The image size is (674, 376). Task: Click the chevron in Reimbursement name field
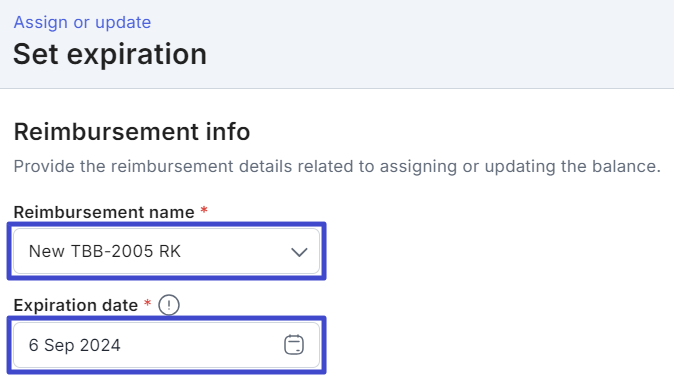(299, 252)
